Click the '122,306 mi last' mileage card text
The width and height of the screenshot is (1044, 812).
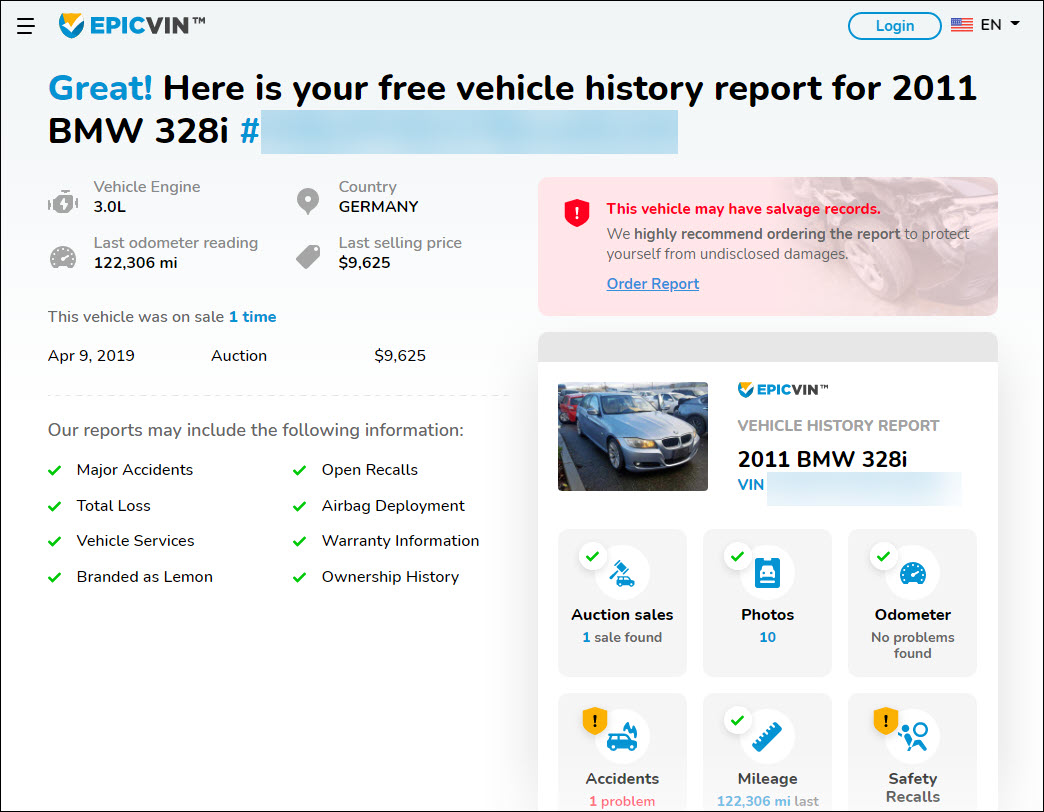tap(767, 801)
